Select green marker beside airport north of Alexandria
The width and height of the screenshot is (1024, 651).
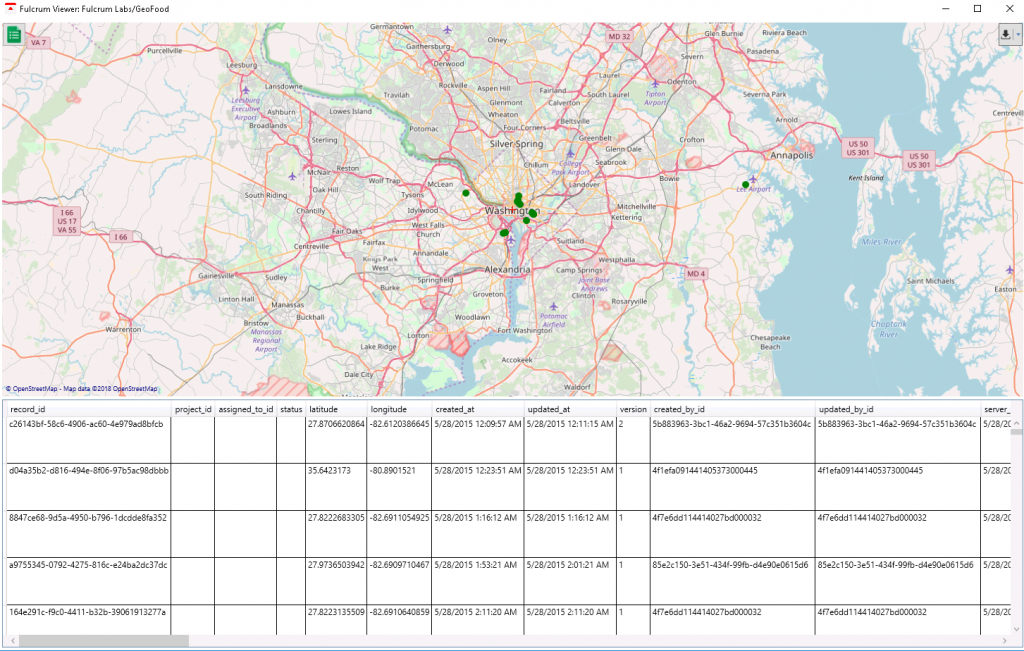[504, 232]
